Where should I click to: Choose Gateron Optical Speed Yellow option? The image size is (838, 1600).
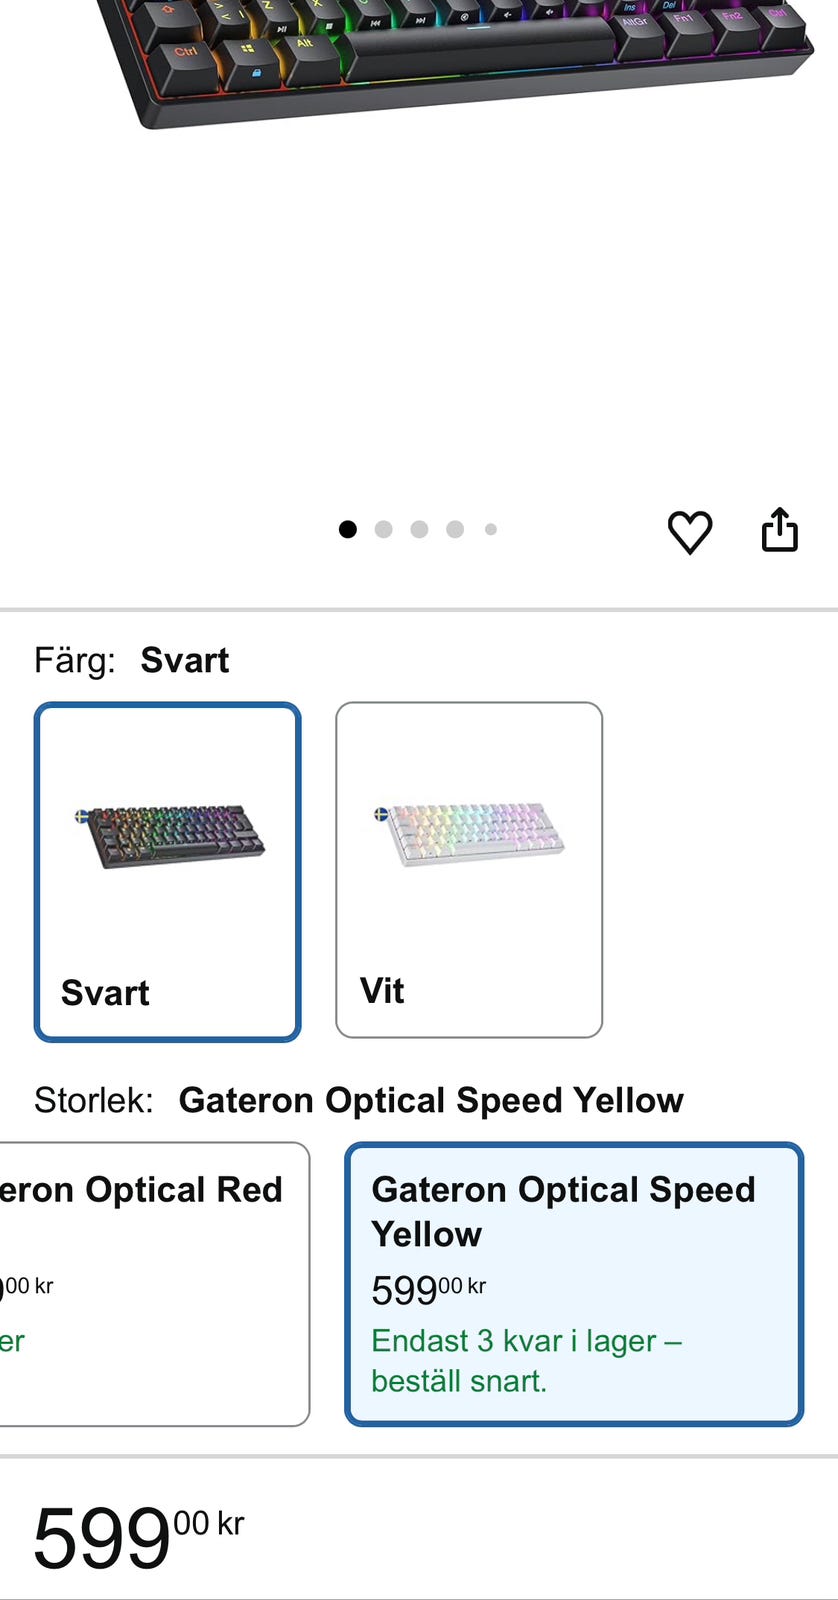[x=573, y=1283]
